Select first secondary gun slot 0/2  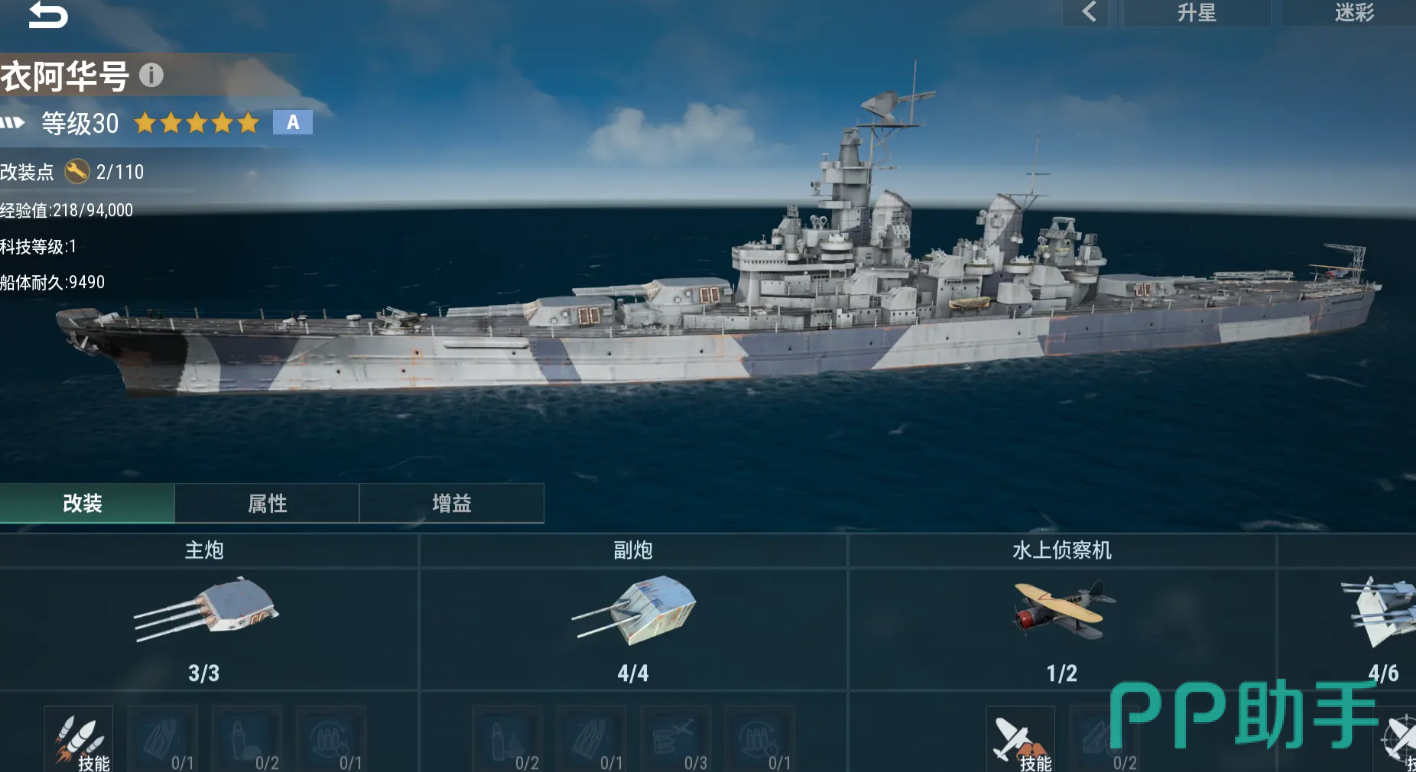coord(507,739)
